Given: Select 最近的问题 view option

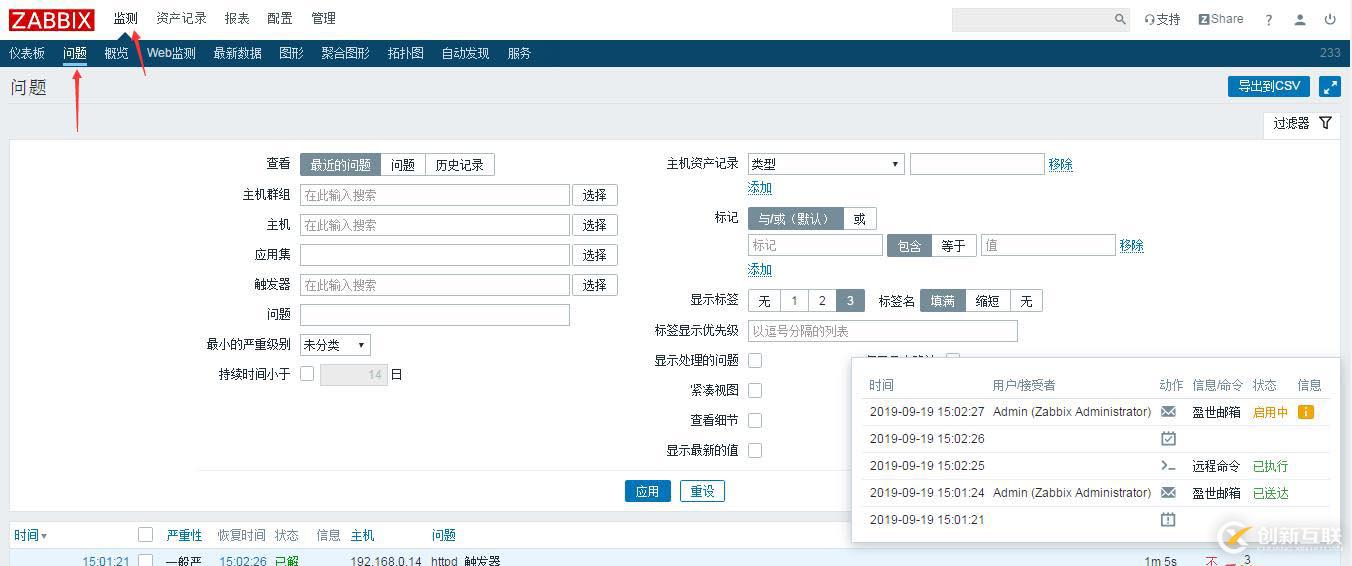Looking at the screenshot, I should coord(340,165).
